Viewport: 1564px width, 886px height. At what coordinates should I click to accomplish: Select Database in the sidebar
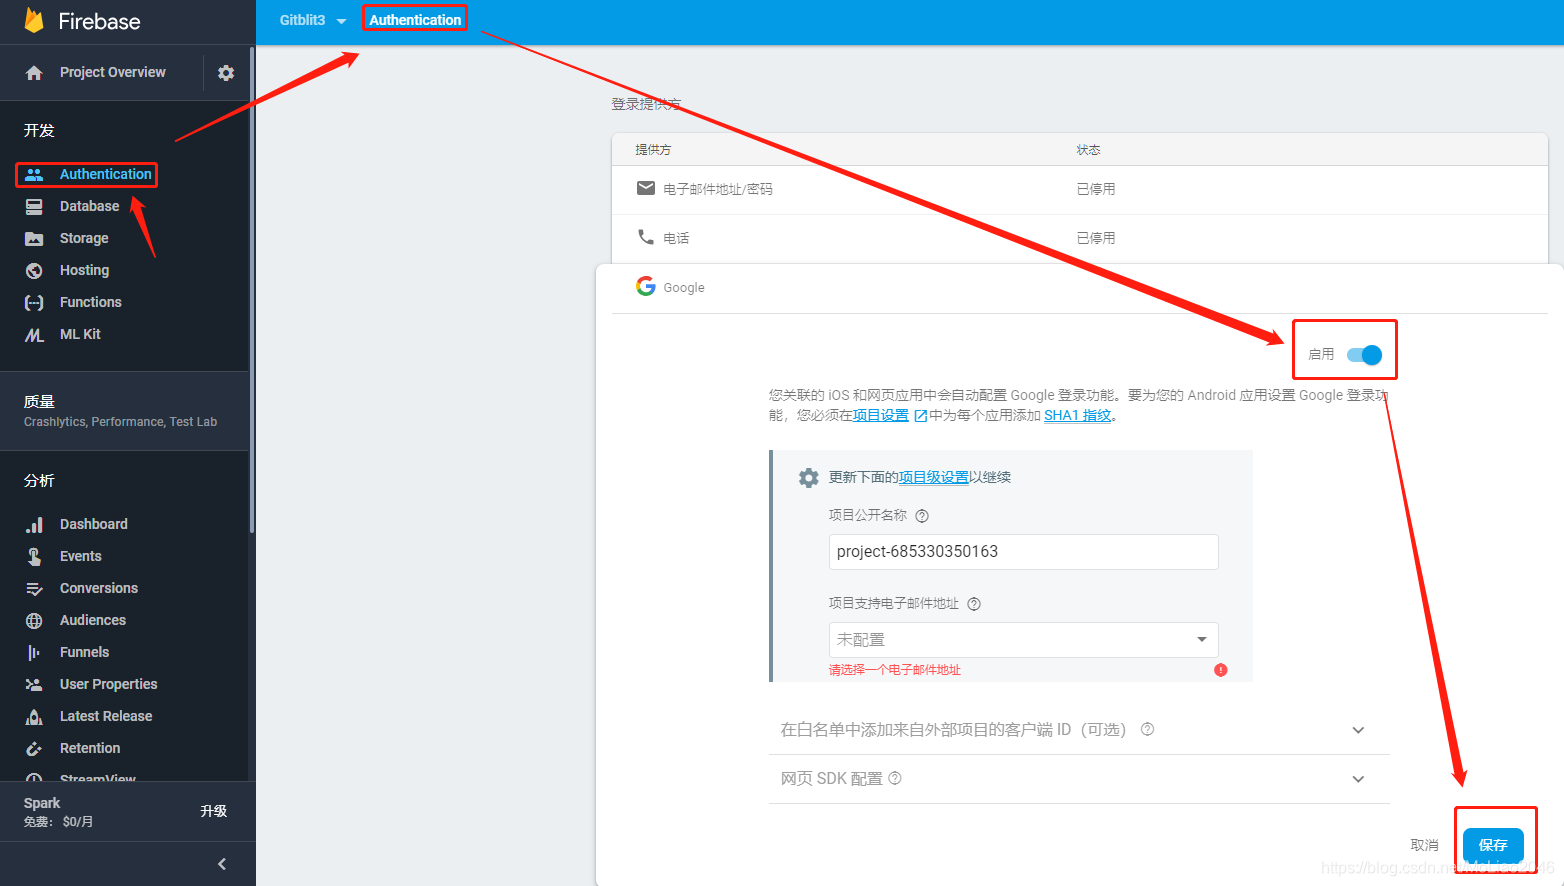pos(89,206)
